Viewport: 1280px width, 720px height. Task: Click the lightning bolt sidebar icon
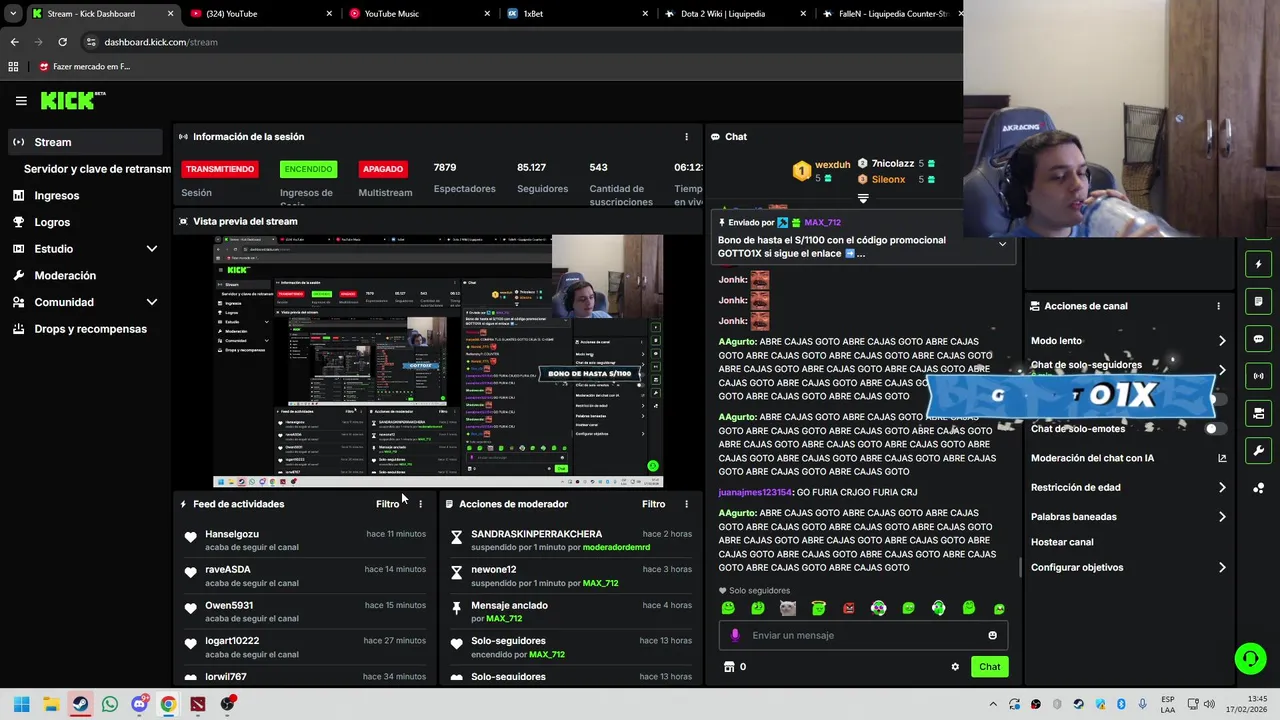[1259, 265]
